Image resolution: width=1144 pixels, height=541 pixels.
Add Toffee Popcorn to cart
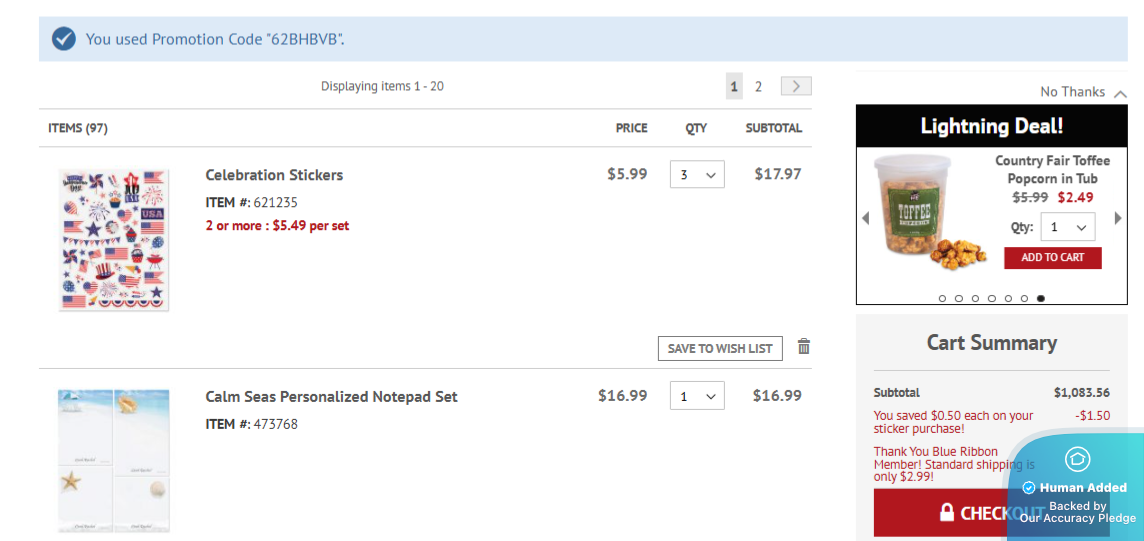coord(1052,258)
